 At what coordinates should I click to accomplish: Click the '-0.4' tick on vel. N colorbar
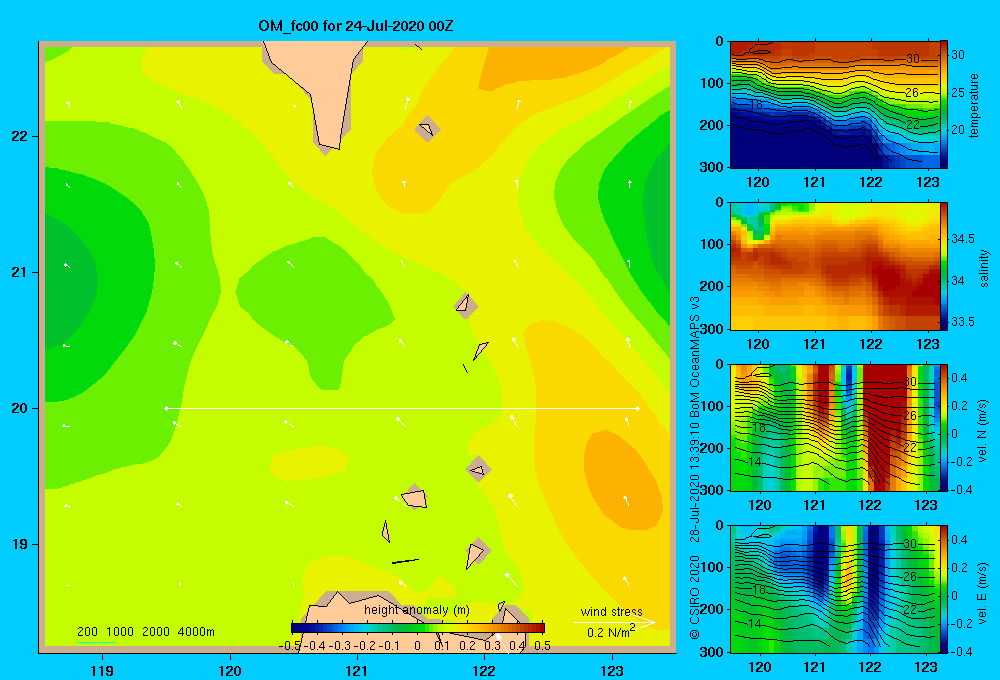[961, 489]
